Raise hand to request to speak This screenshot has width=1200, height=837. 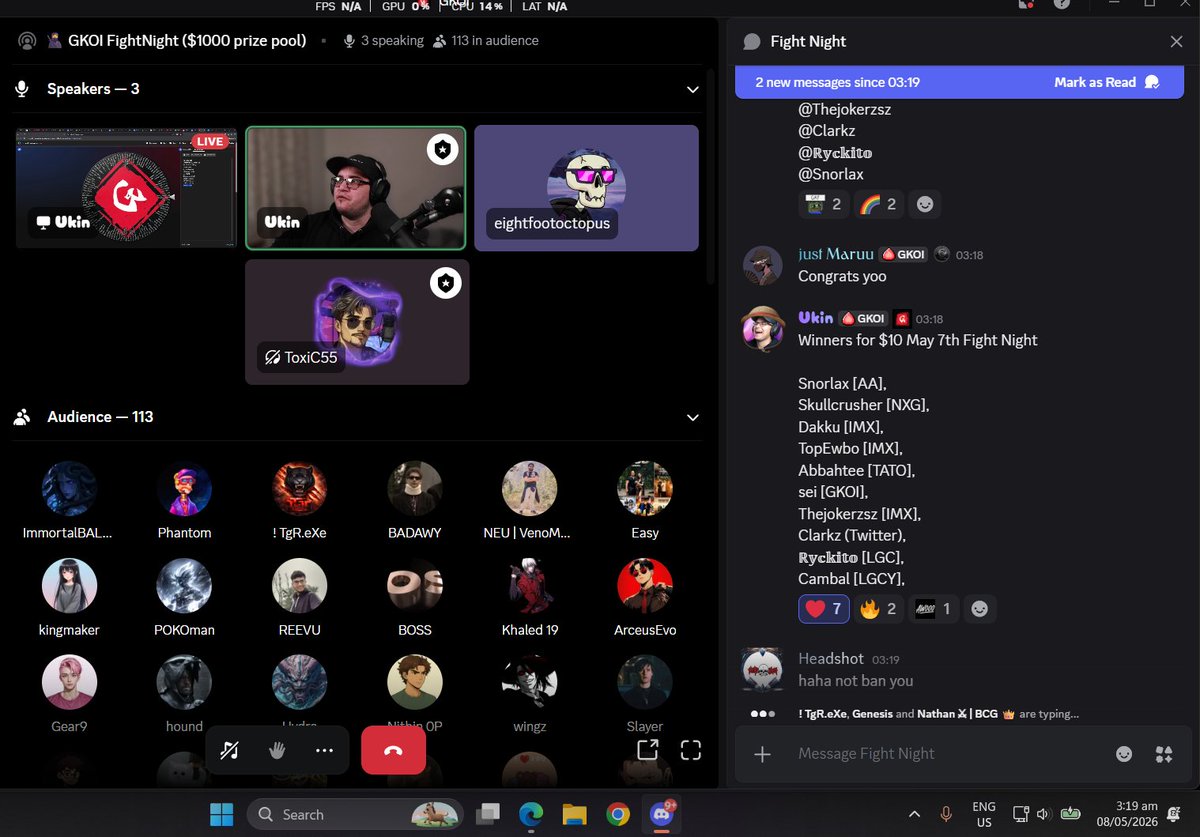(x=277, y=750)
